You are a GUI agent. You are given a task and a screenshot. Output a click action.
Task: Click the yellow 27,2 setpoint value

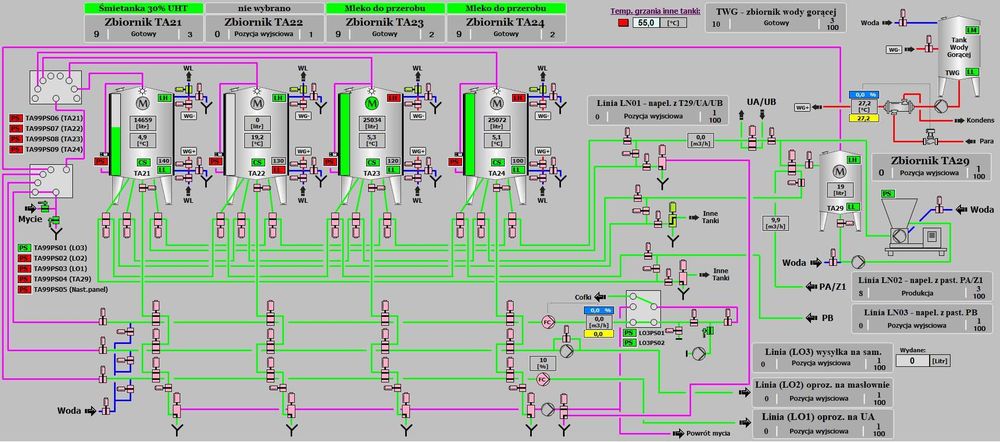(864, 119)
